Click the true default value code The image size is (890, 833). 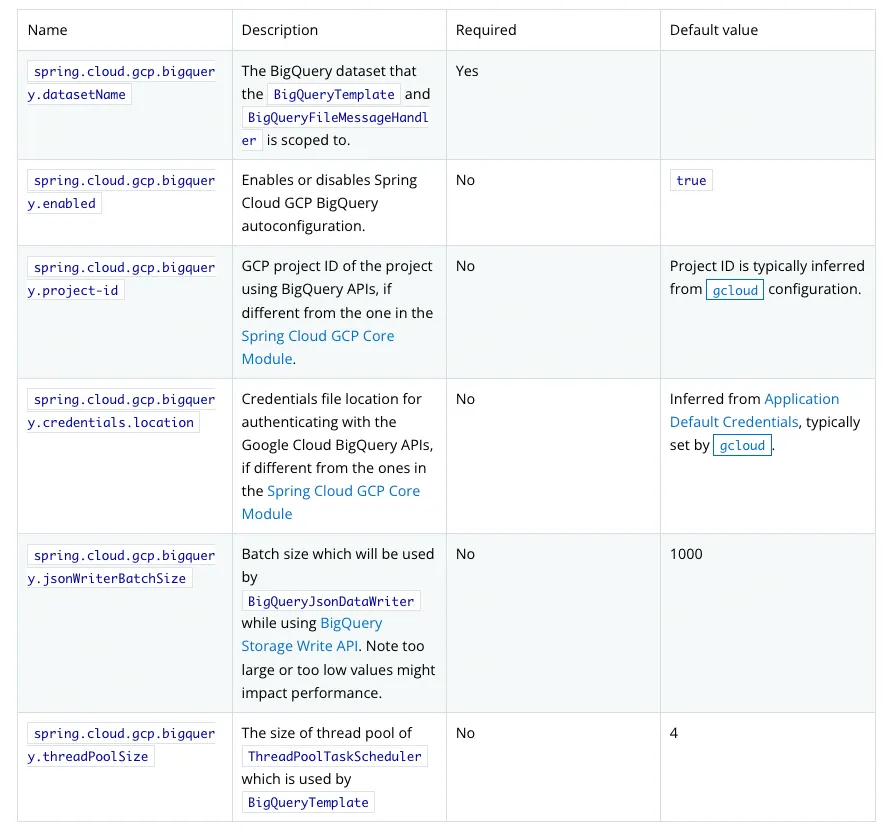tap(691, 181)
